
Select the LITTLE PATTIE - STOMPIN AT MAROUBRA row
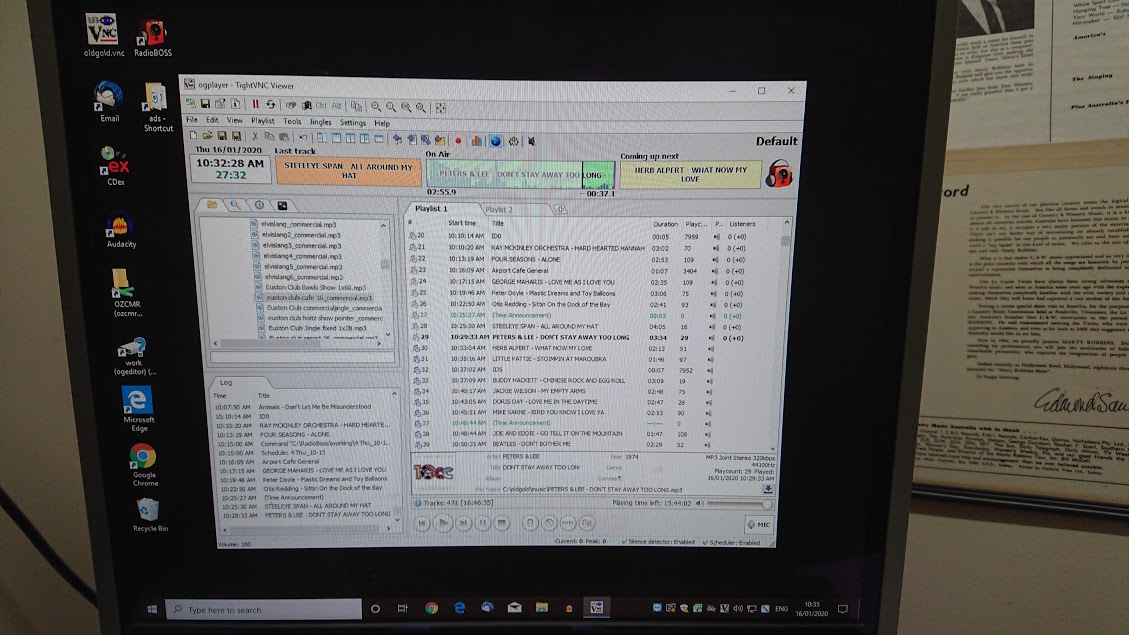pos(590,359)
